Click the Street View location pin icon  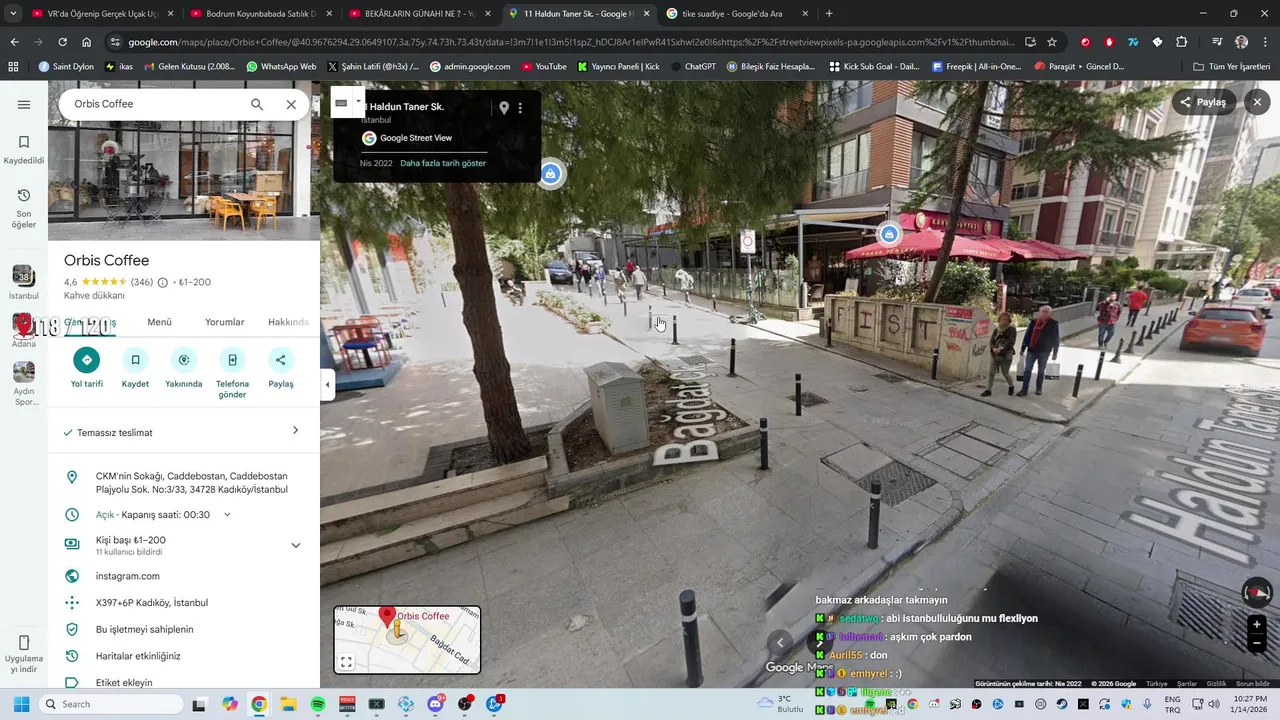tap(504, 108)
